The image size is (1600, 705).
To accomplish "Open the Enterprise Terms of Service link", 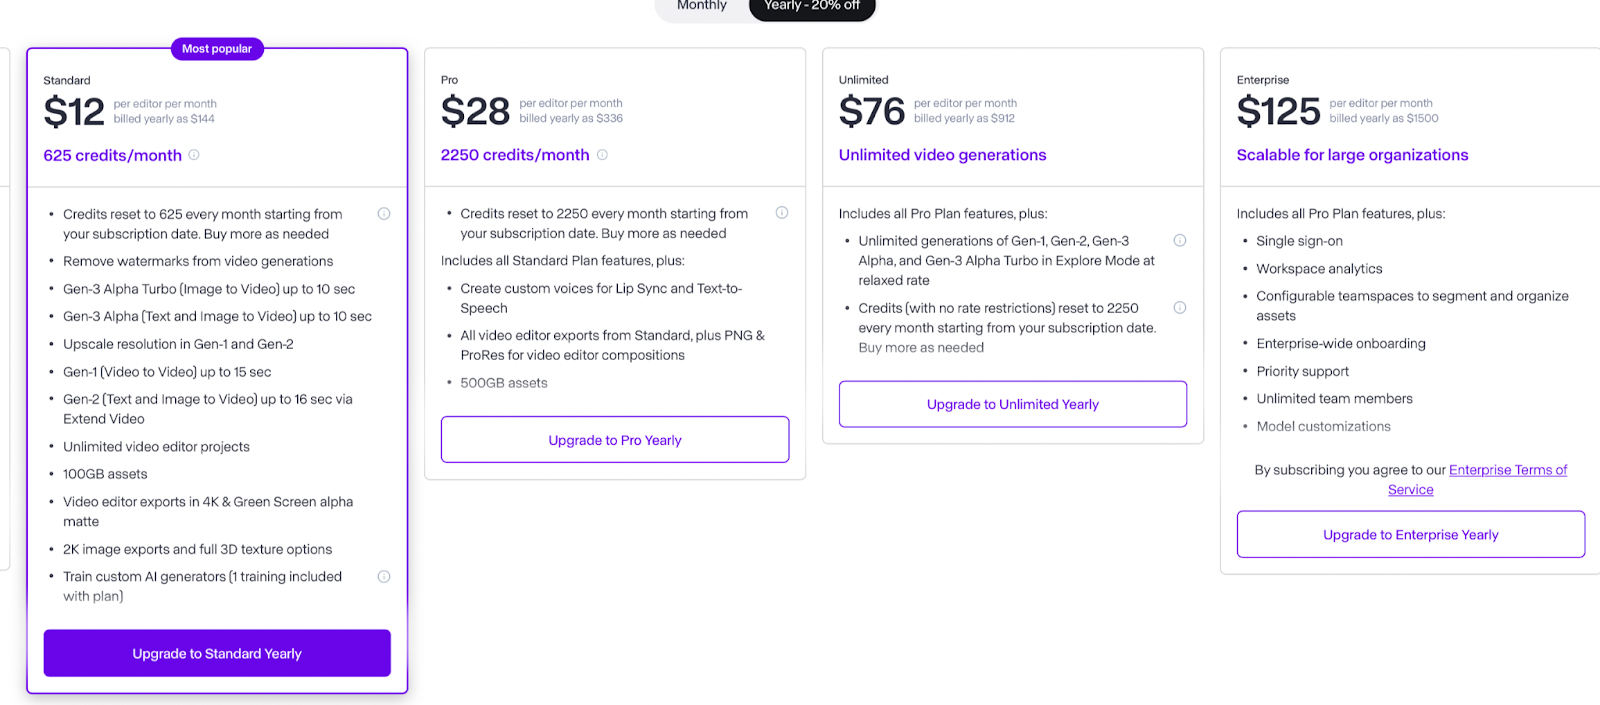I will click(1508, 470).
